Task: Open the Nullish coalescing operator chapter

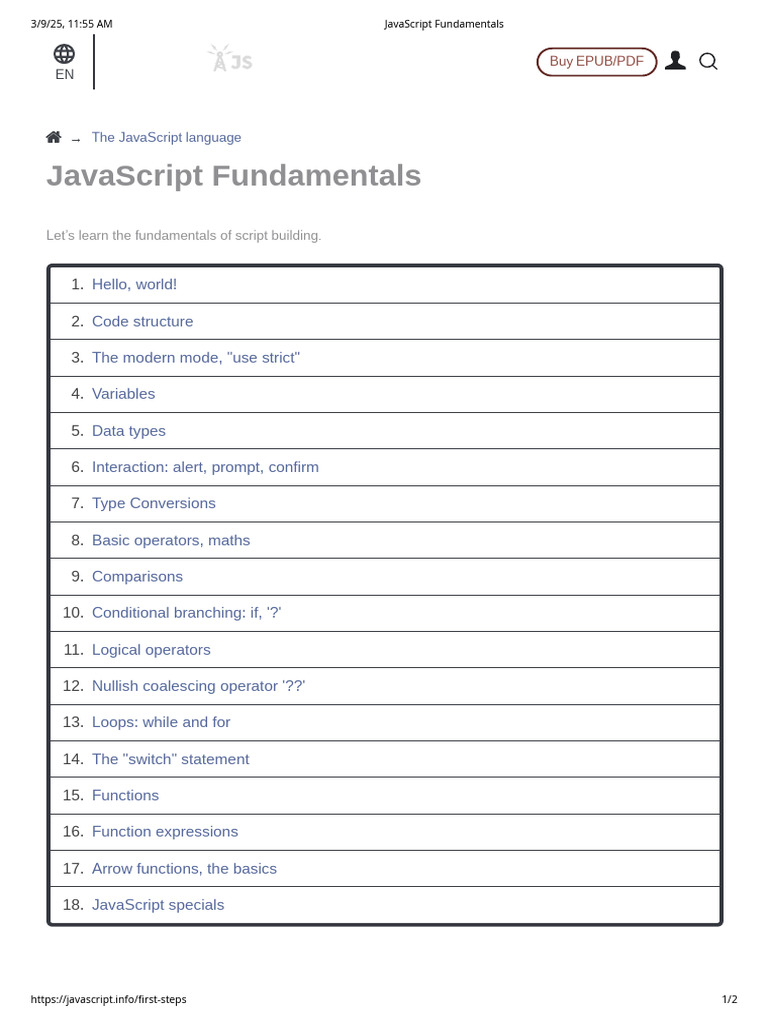Action: (198, 686)
